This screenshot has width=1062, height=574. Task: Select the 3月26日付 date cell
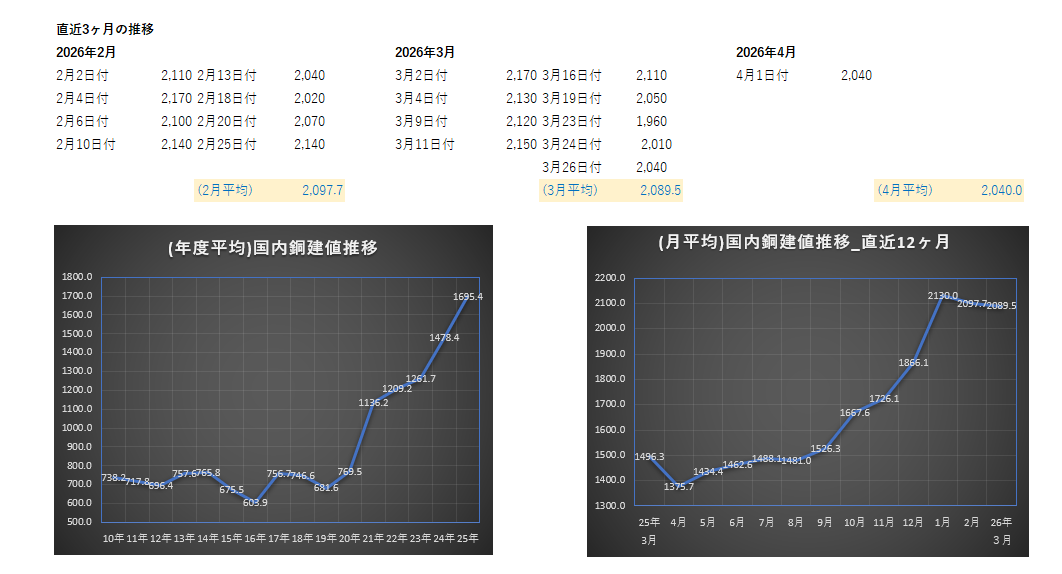click(x=572, y=167)
